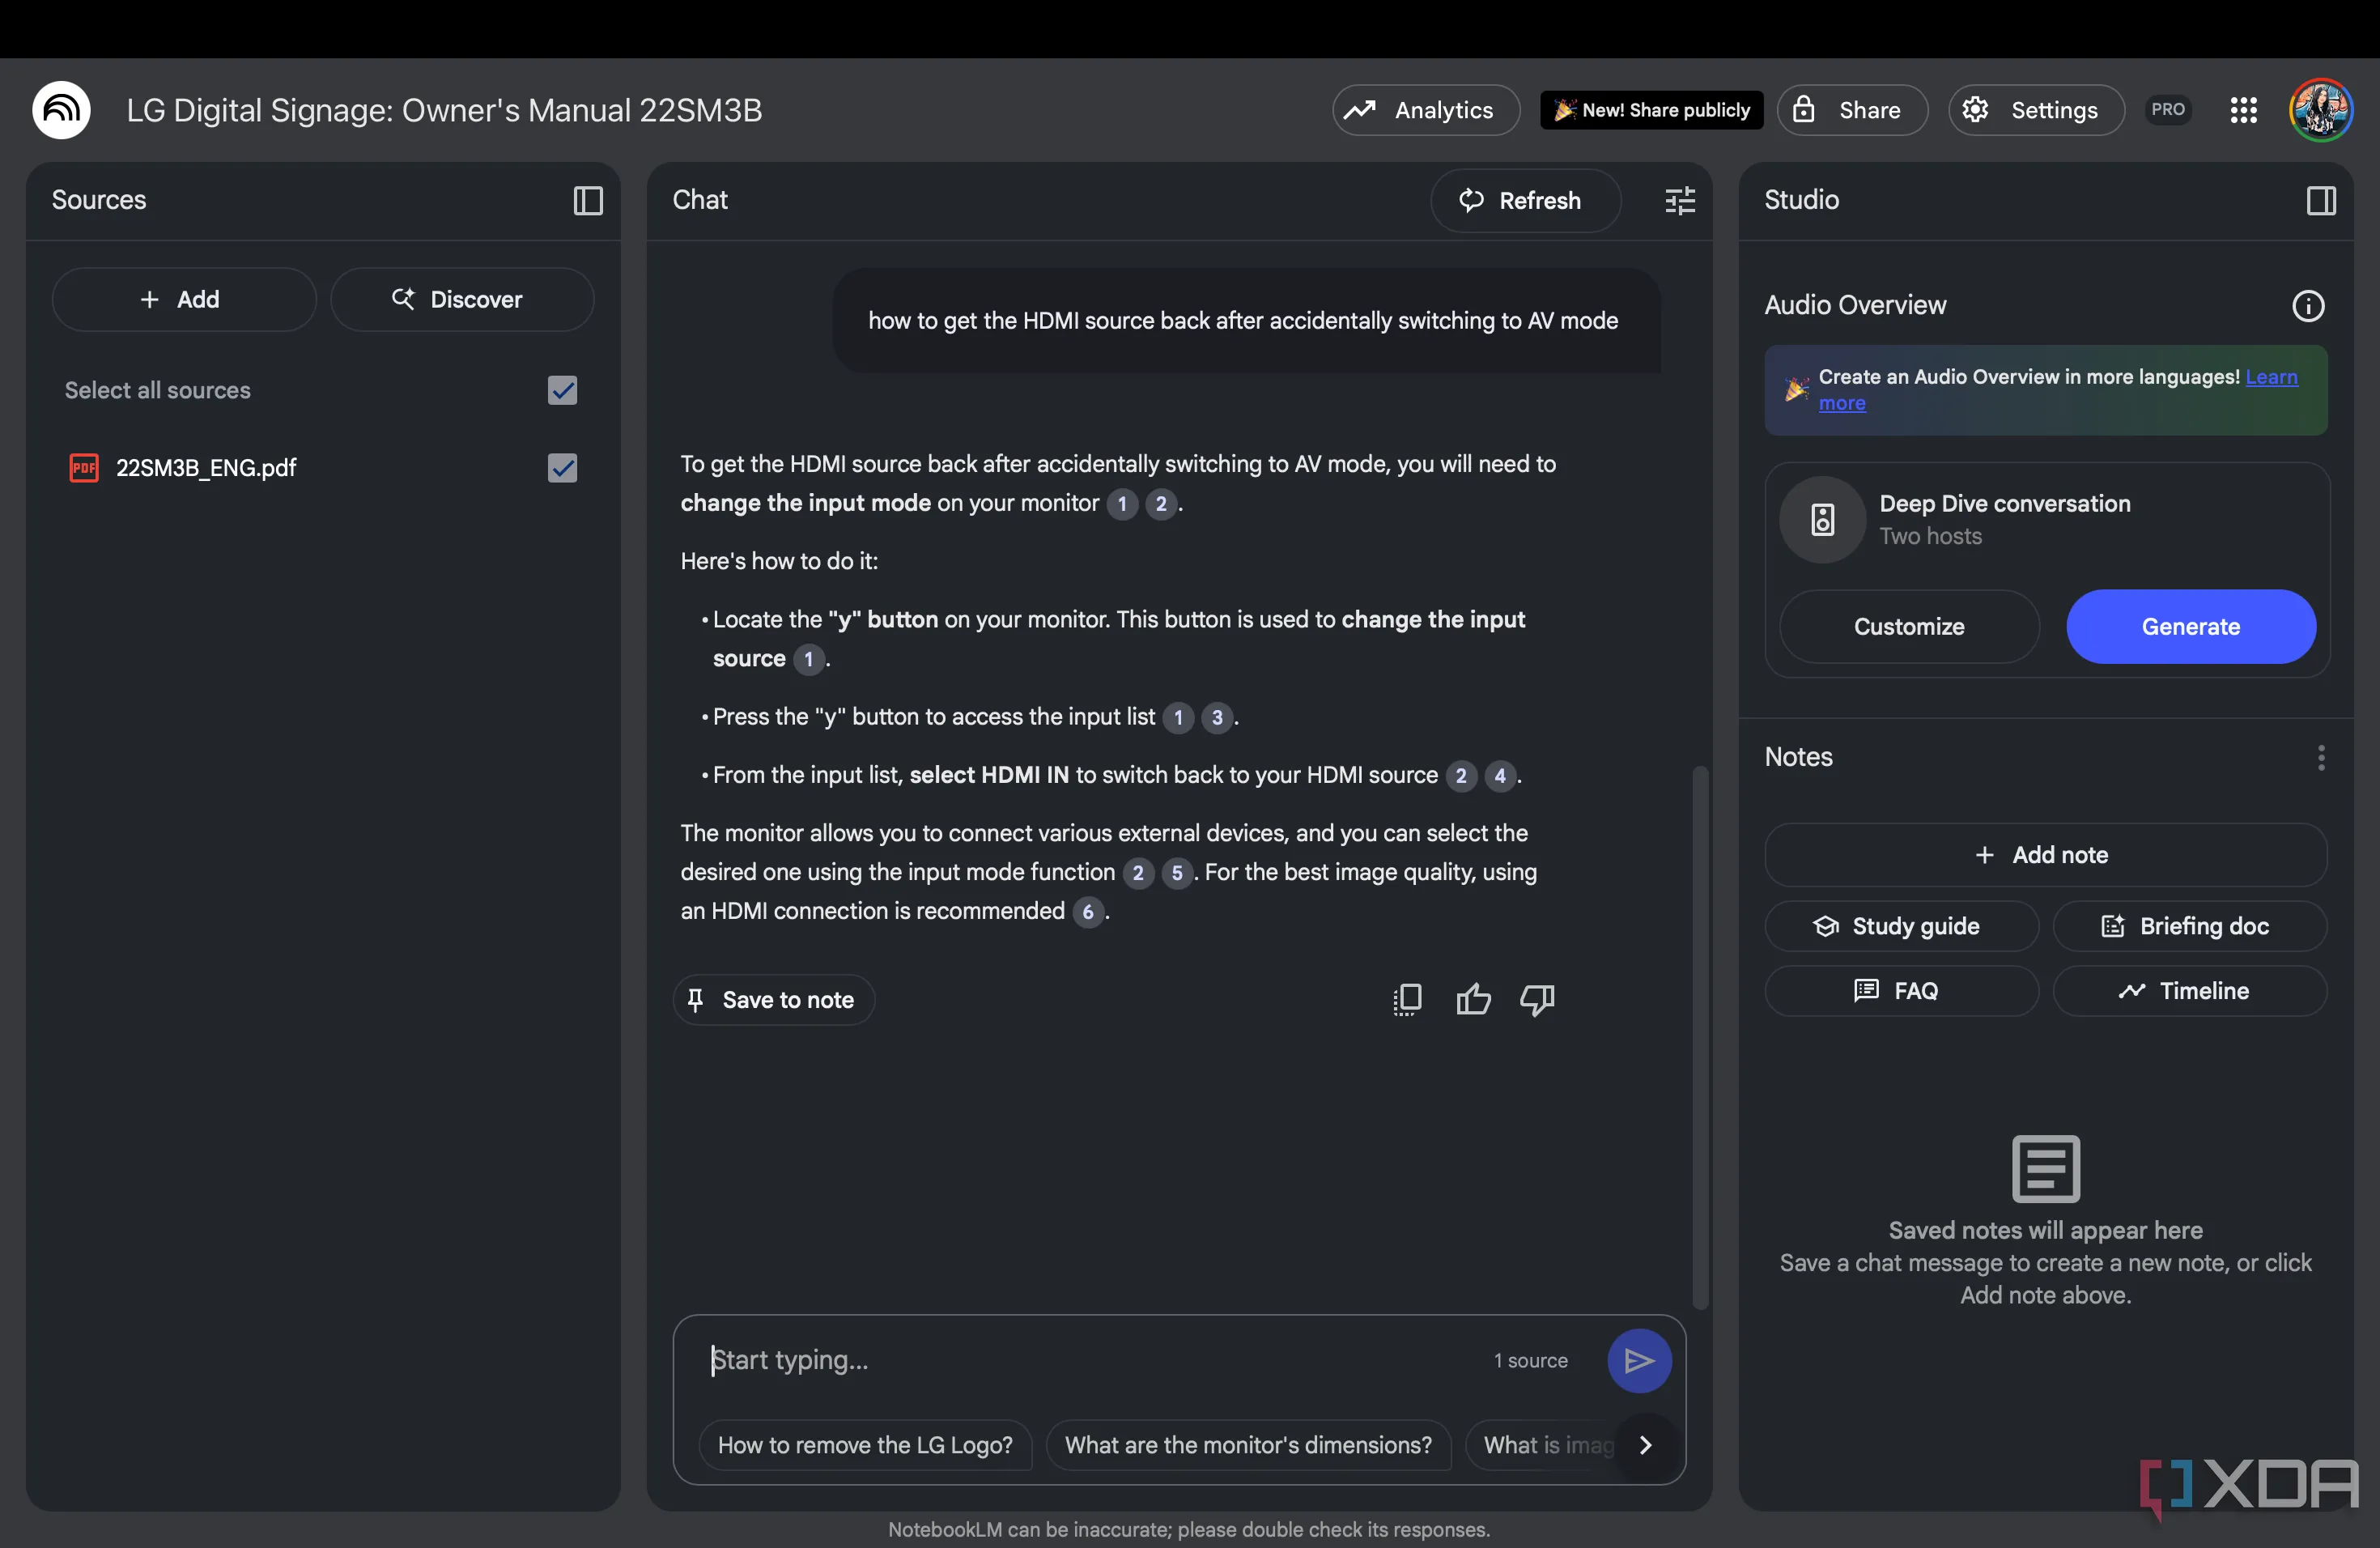Click New! Share publicly banner

(x=1652, y=110)
